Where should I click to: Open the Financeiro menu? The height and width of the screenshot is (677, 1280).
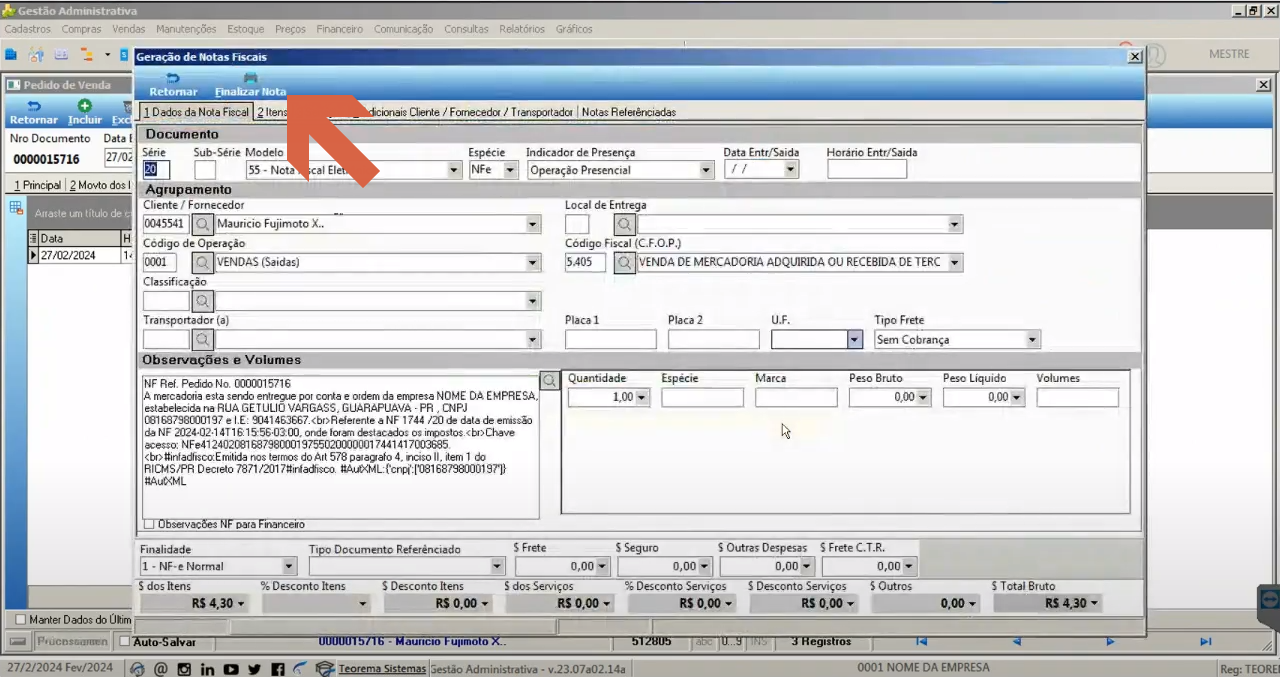point(340,29)
